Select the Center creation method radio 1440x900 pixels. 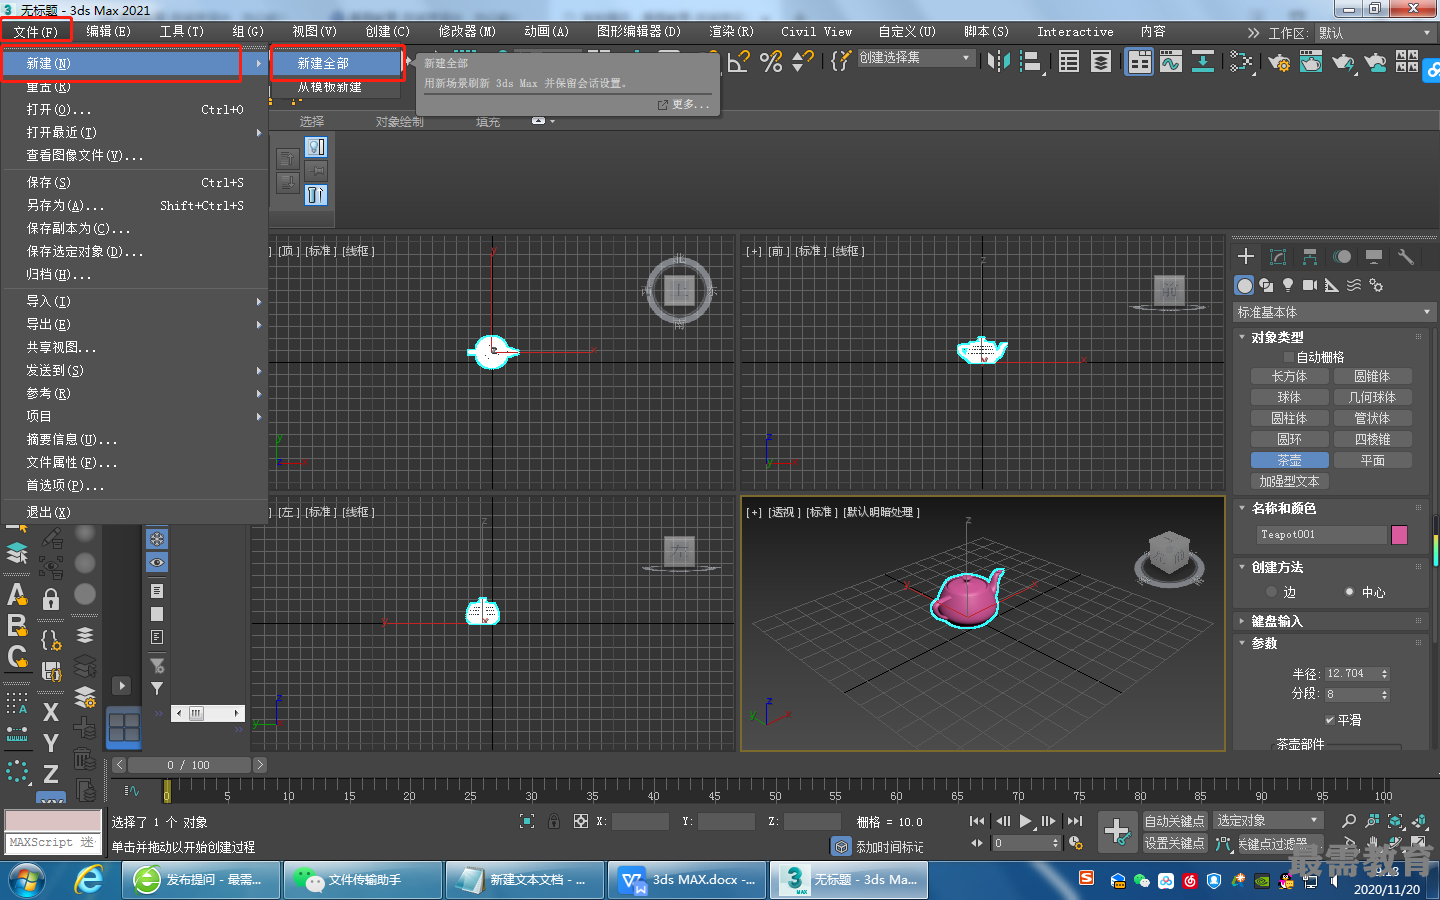(x=1350, y=592)
